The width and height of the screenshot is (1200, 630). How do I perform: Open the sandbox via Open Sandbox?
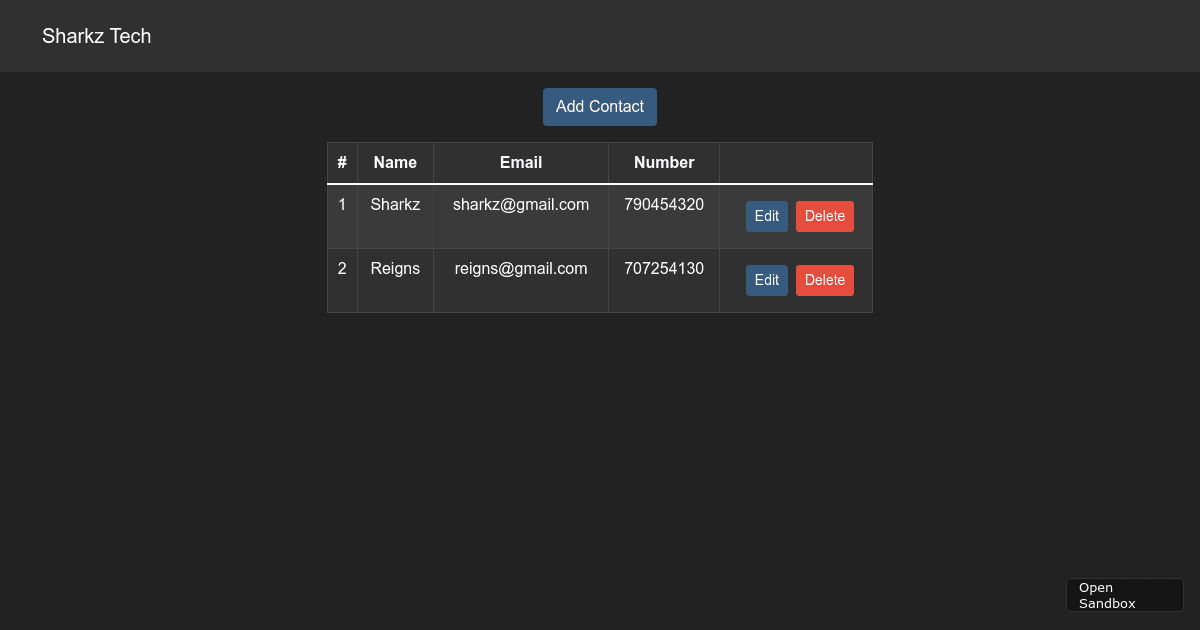(x=1124, y=595)
